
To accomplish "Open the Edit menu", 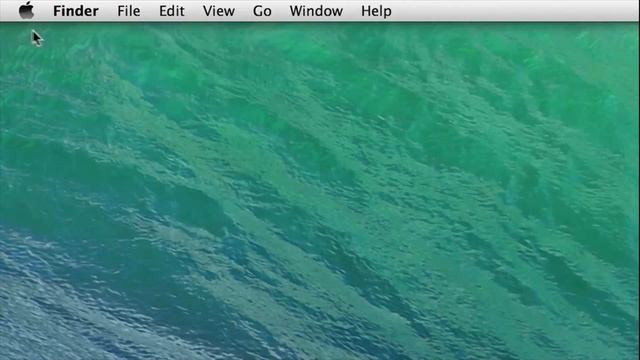I will pyautogui.click(x=171, y=11).
